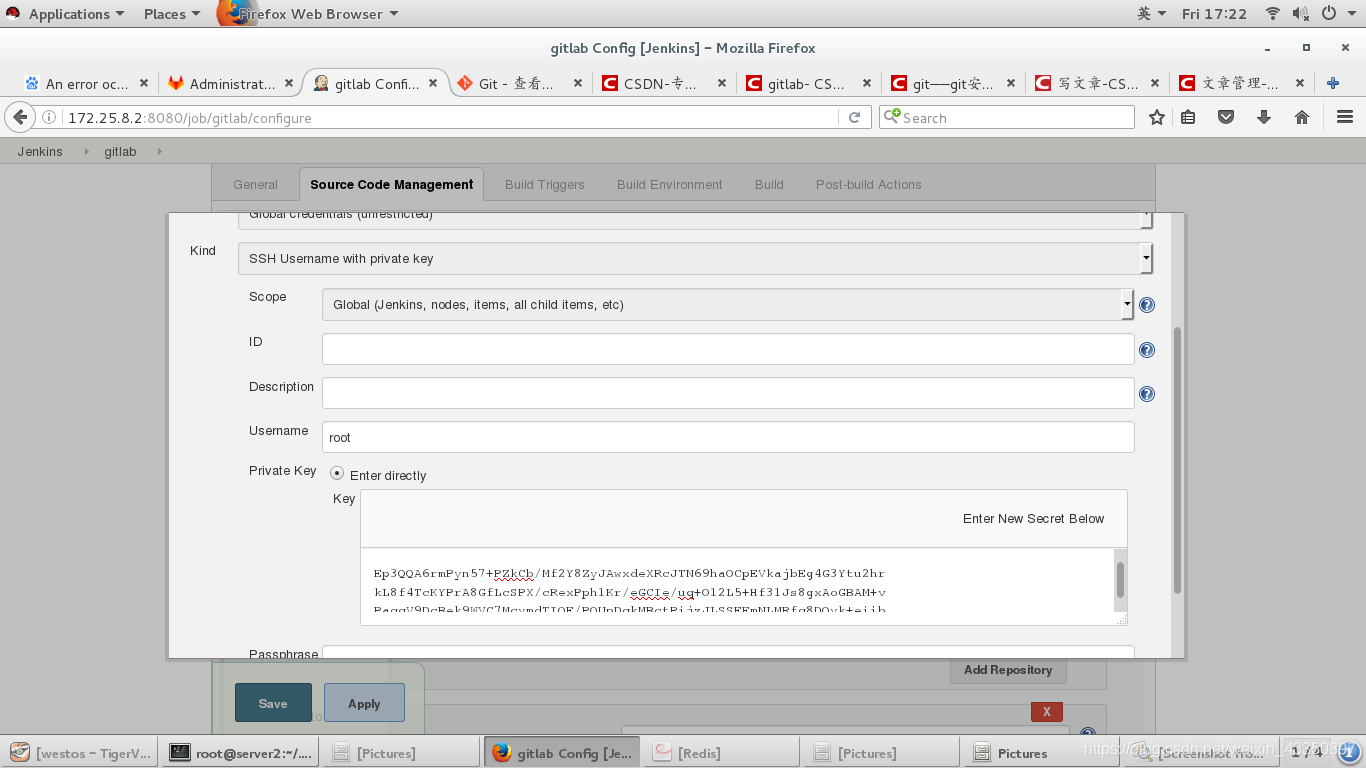The width and height of the screenshot is (1366, 768).
Task: Select Enter directly radio button
Action: click(337, 474)
